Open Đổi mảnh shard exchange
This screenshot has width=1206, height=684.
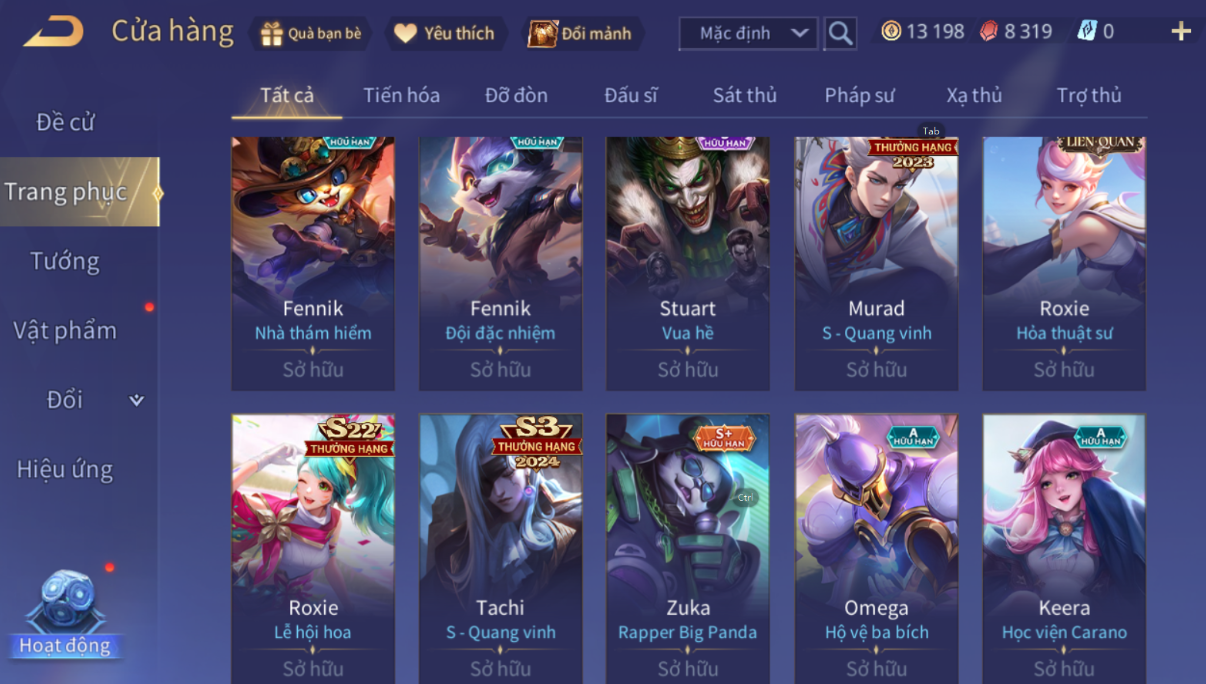pyautogui.click(x=542, y=33)
